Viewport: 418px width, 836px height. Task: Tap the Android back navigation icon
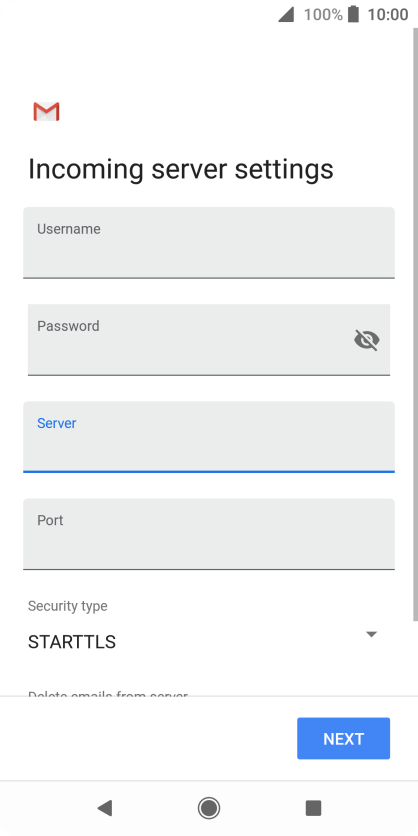(104, 808)
